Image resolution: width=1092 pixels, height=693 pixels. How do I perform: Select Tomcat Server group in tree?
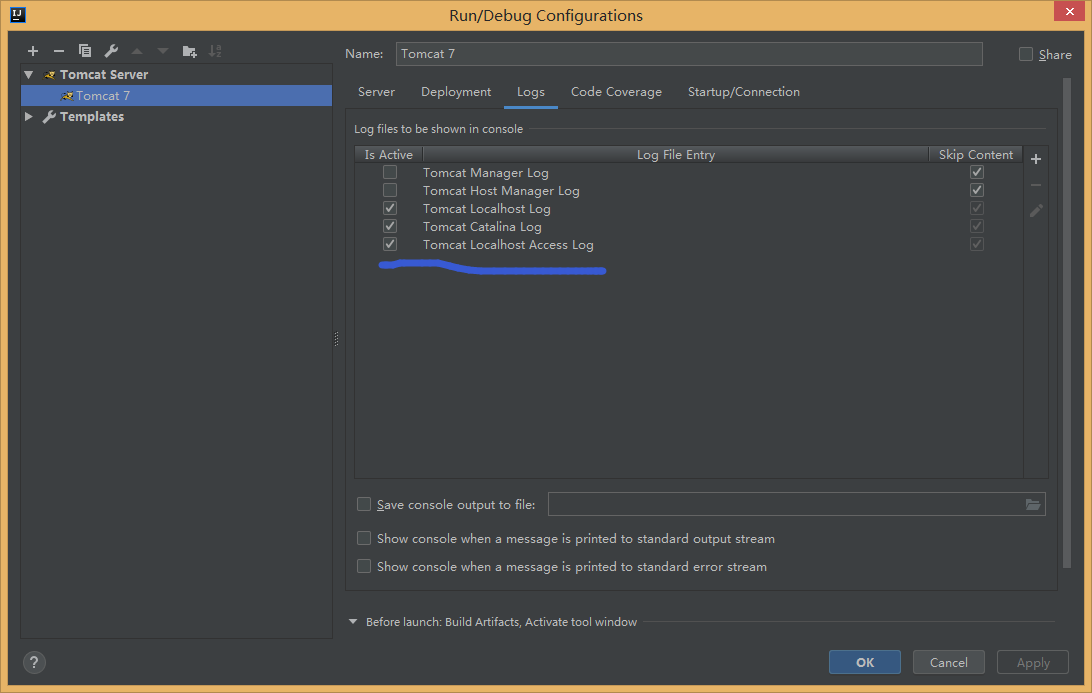click(x=104, y=75)
